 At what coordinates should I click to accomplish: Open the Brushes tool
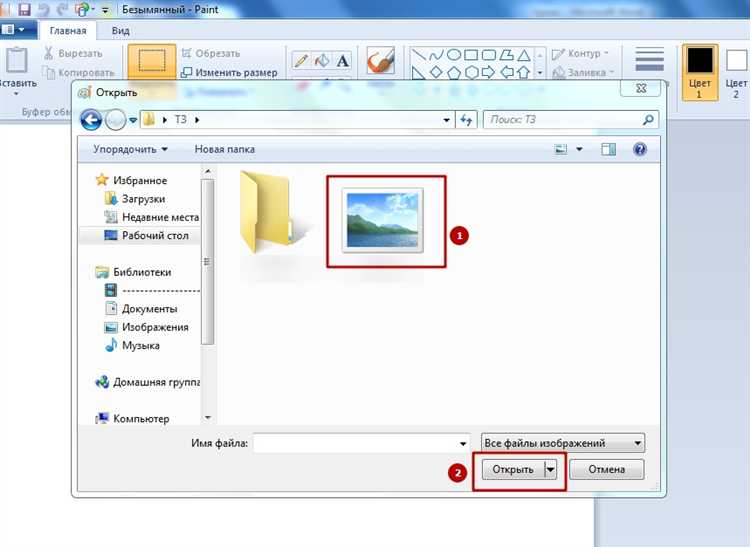(x=381, y=60)
